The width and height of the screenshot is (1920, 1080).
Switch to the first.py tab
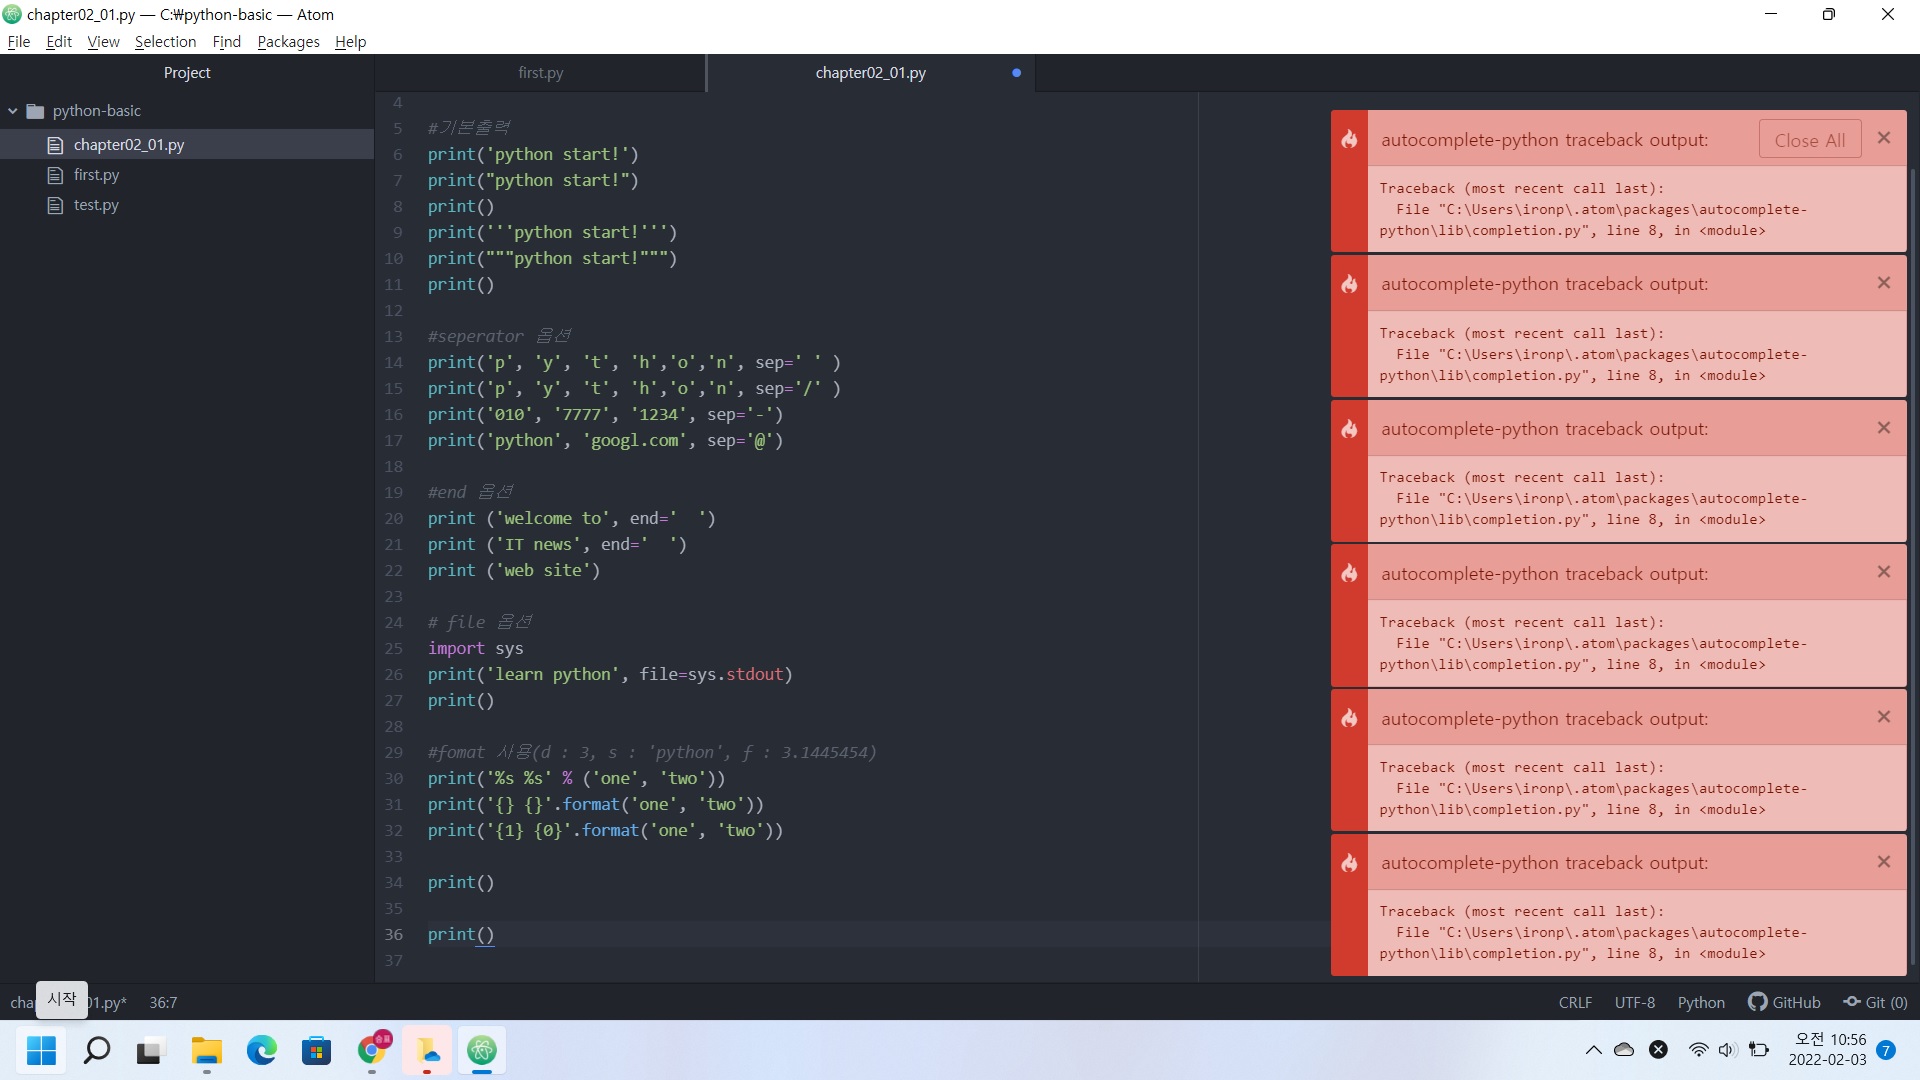540,73
